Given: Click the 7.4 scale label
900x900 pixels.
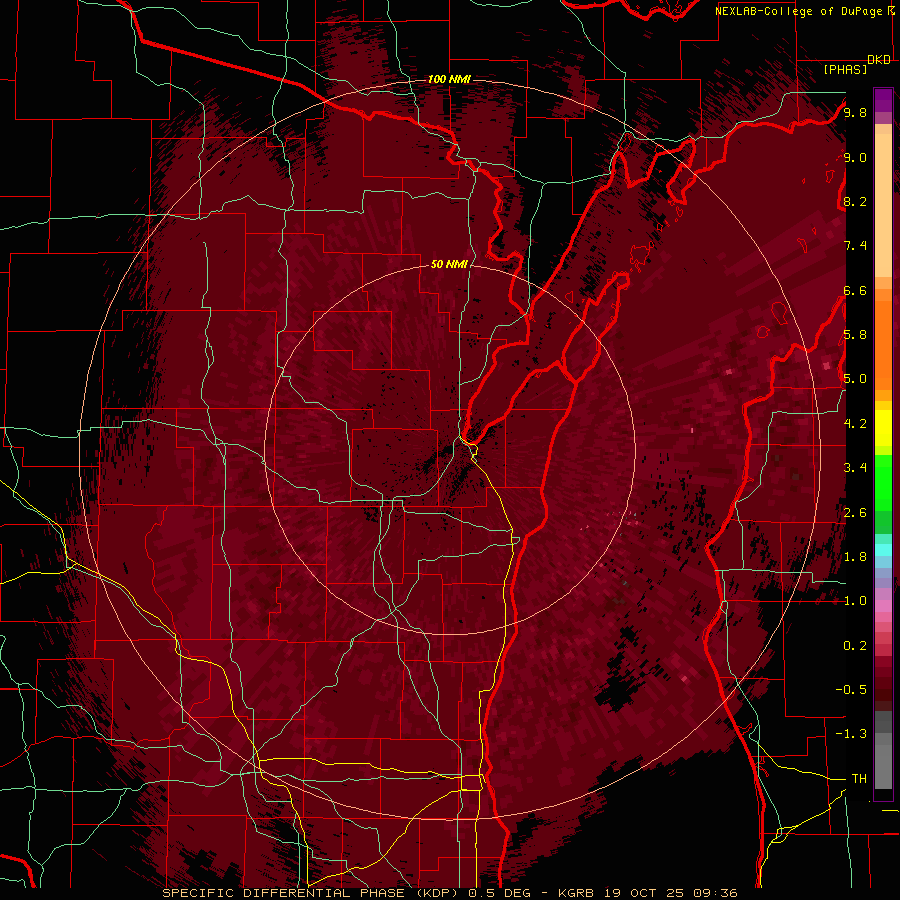Looking at the screenshot, I should point(855,246).
